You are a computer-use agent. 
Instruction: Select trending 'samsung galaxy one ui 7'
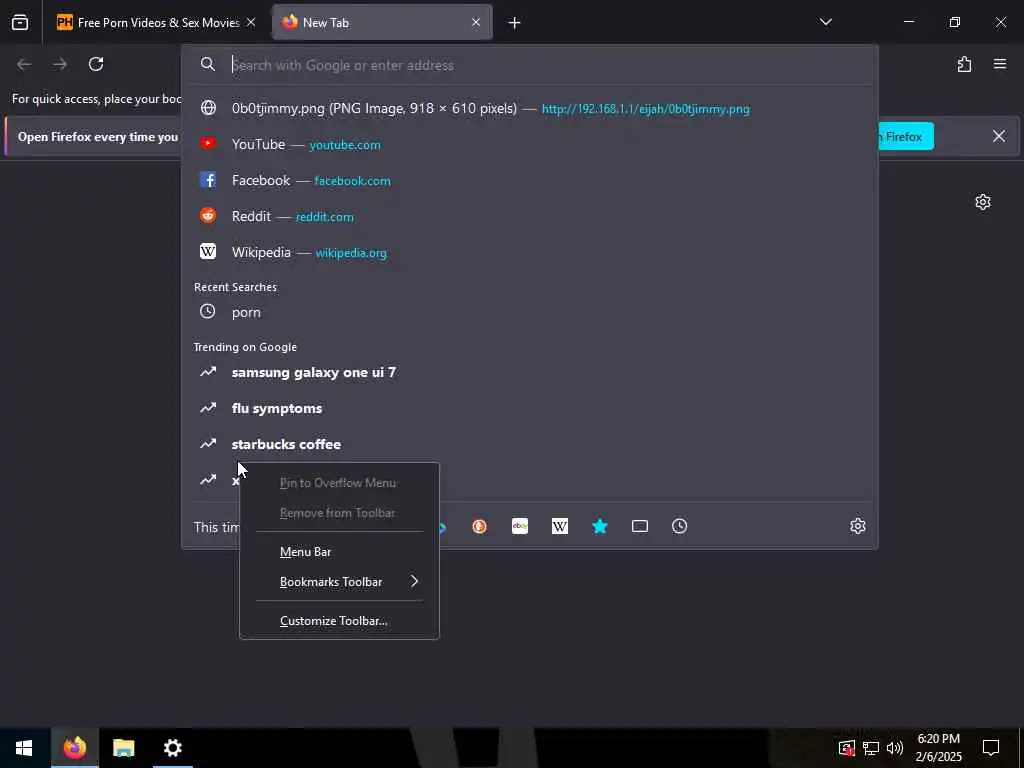tap(532, 372)
